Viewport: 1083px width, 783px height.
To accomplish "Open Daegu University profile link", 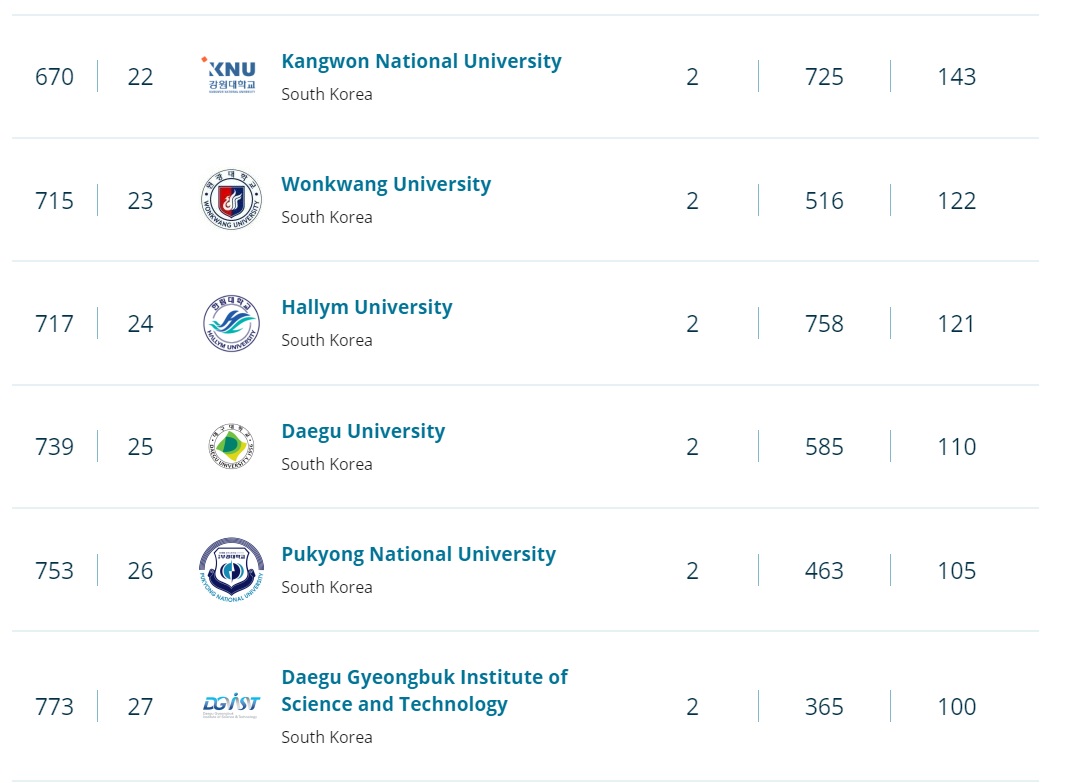I will pos(363,432).
